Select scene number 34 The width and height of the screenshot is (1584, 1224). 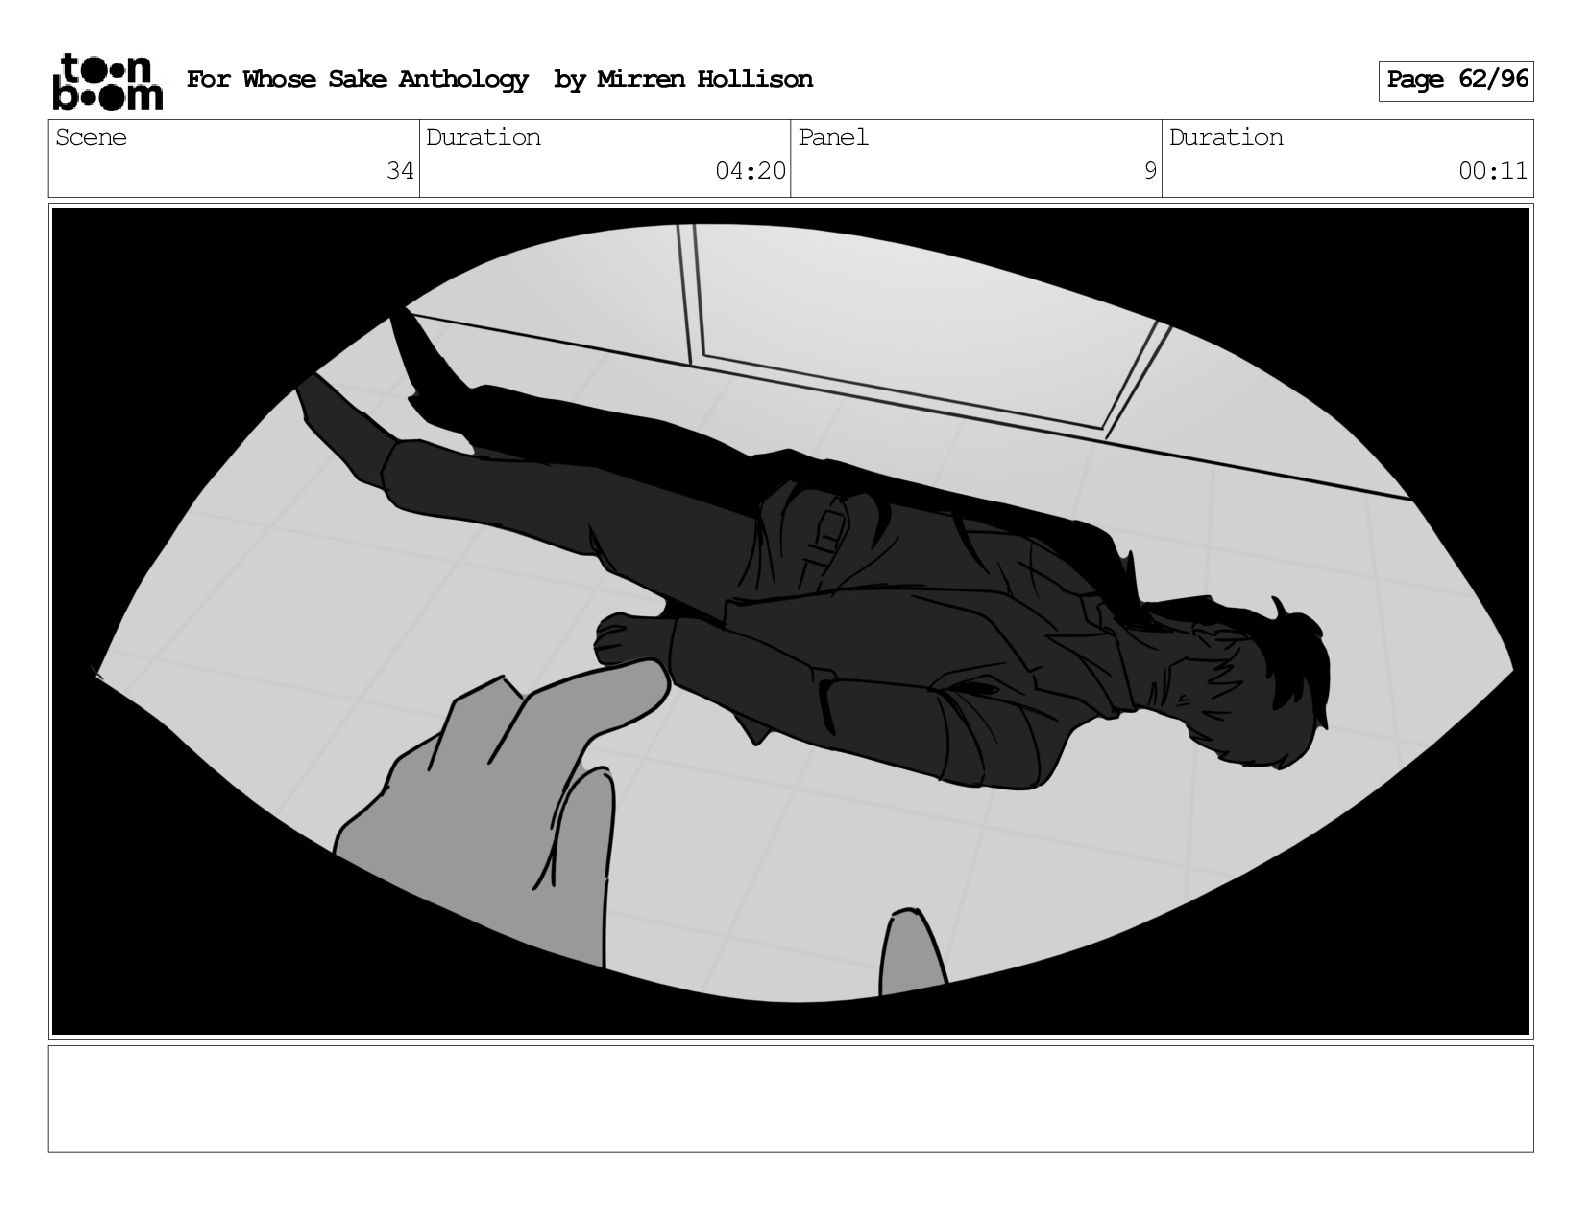point(400,171)
